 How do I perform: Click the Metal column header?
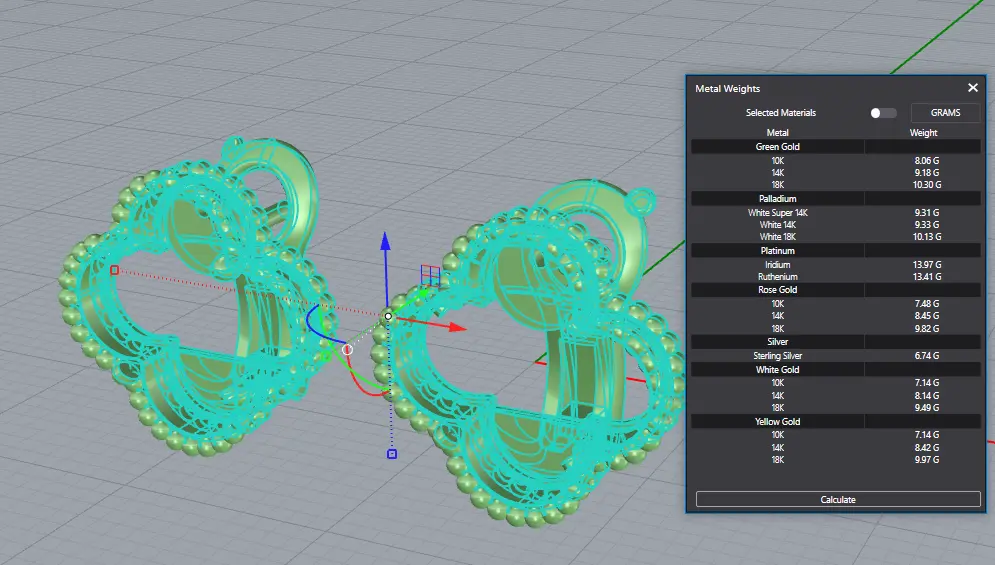pyautogui.click(x=777, y=133)
